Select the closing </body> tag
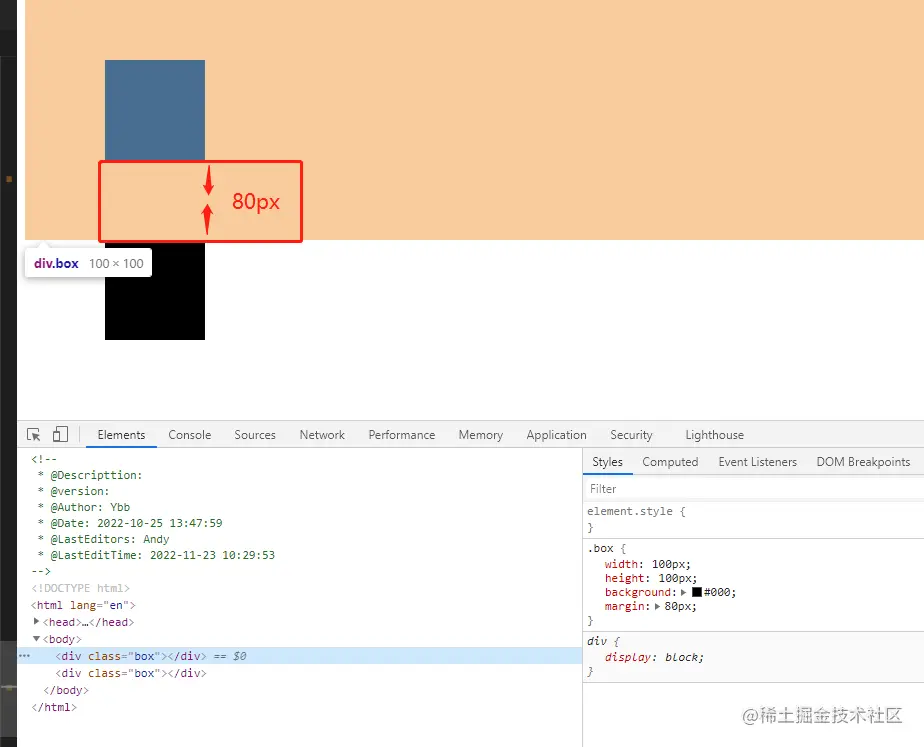This screenshot has width=924, height=747. coord(66,690)
